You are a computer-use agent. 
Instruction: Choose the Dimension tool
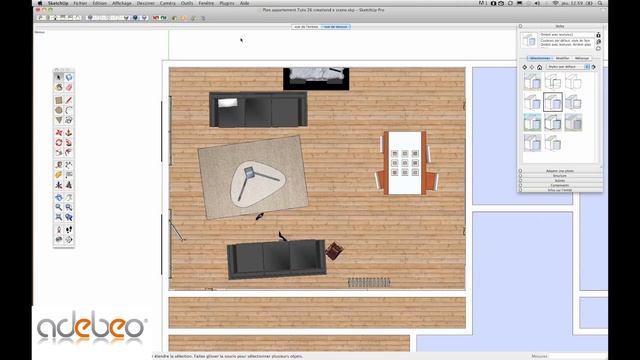(69, 165)
